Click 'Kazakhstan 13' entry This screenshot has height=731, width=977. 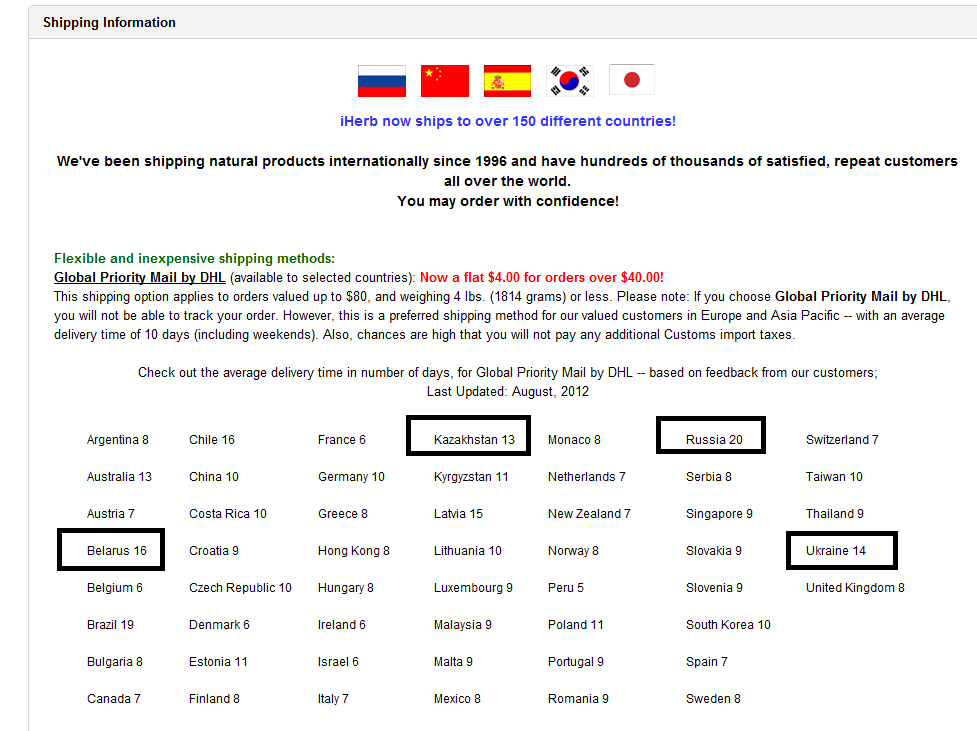click(x=474, y=440)
